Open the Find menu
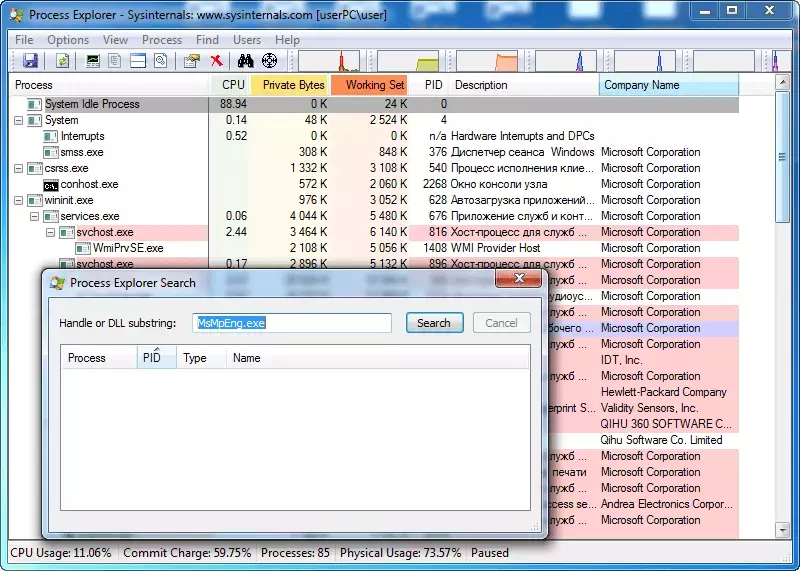The height and width of the screenshot is (571, 800). [207, 40]
